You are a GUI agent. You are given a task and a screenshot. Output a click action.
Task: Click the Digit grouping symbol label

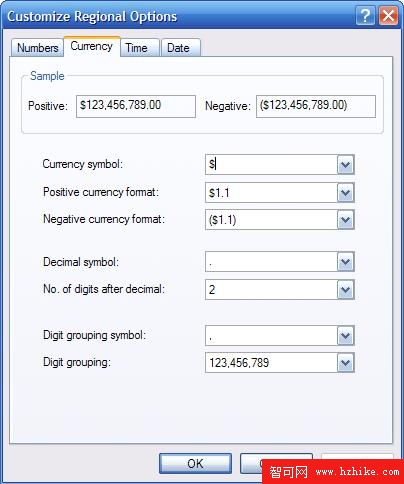[x=95, y=335]
